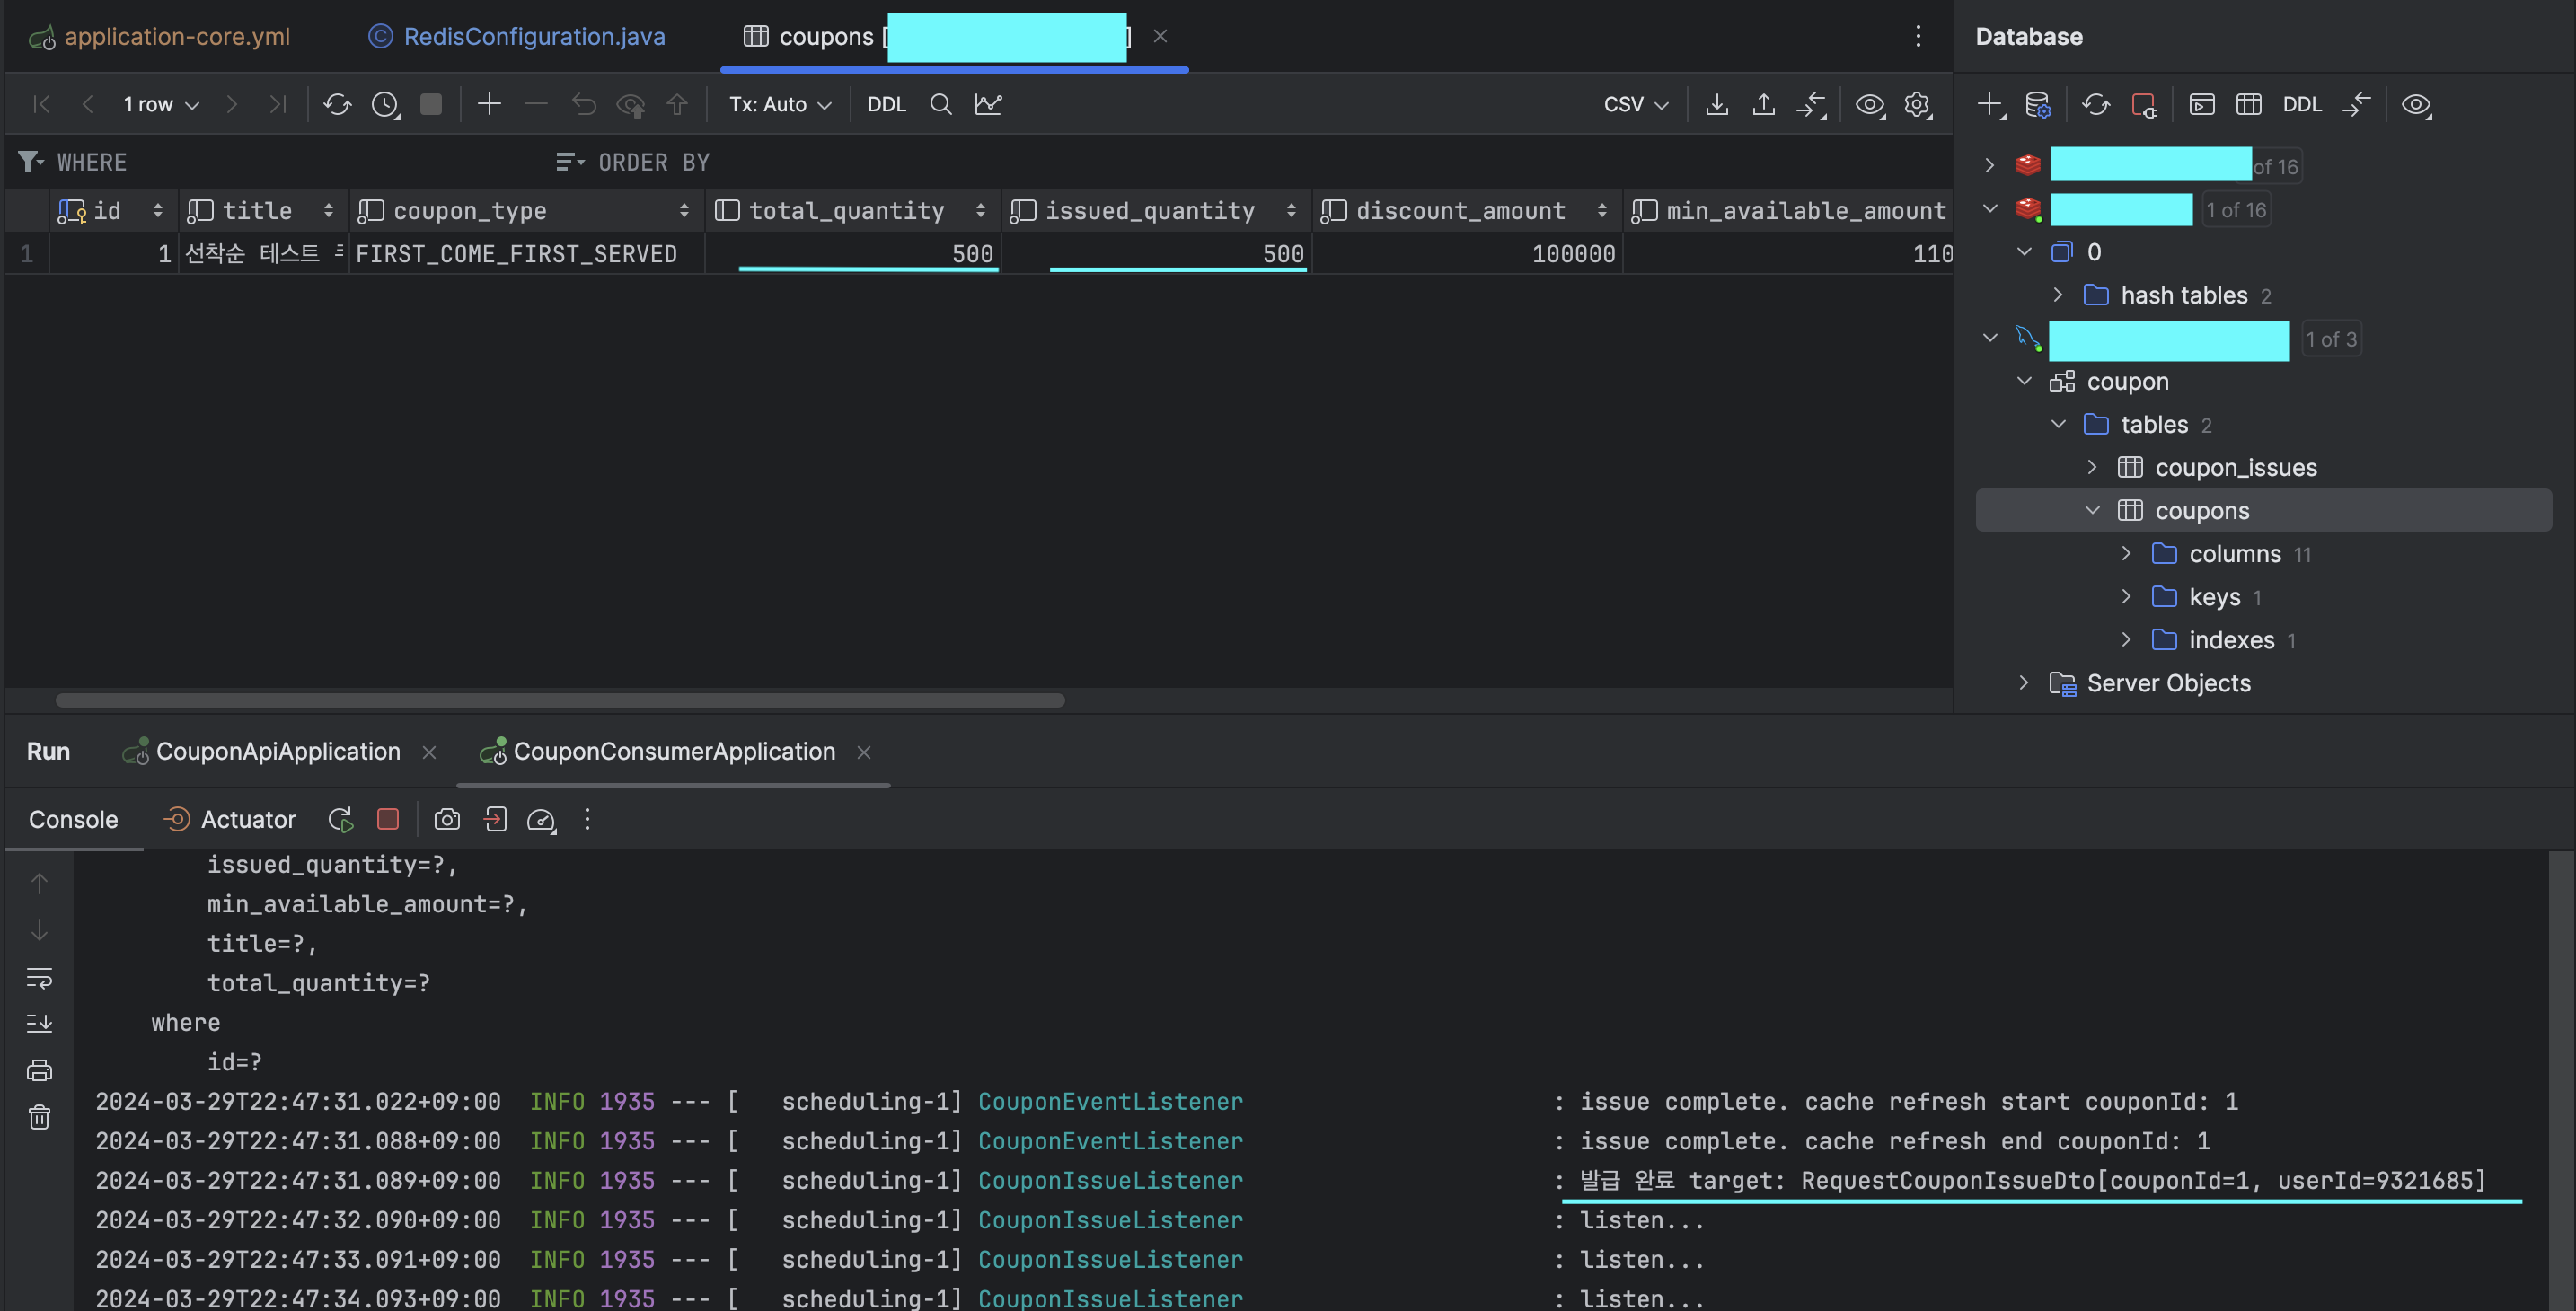
Task: Stop the CouponConsumerApplication run
Action: tap(388, 819)
